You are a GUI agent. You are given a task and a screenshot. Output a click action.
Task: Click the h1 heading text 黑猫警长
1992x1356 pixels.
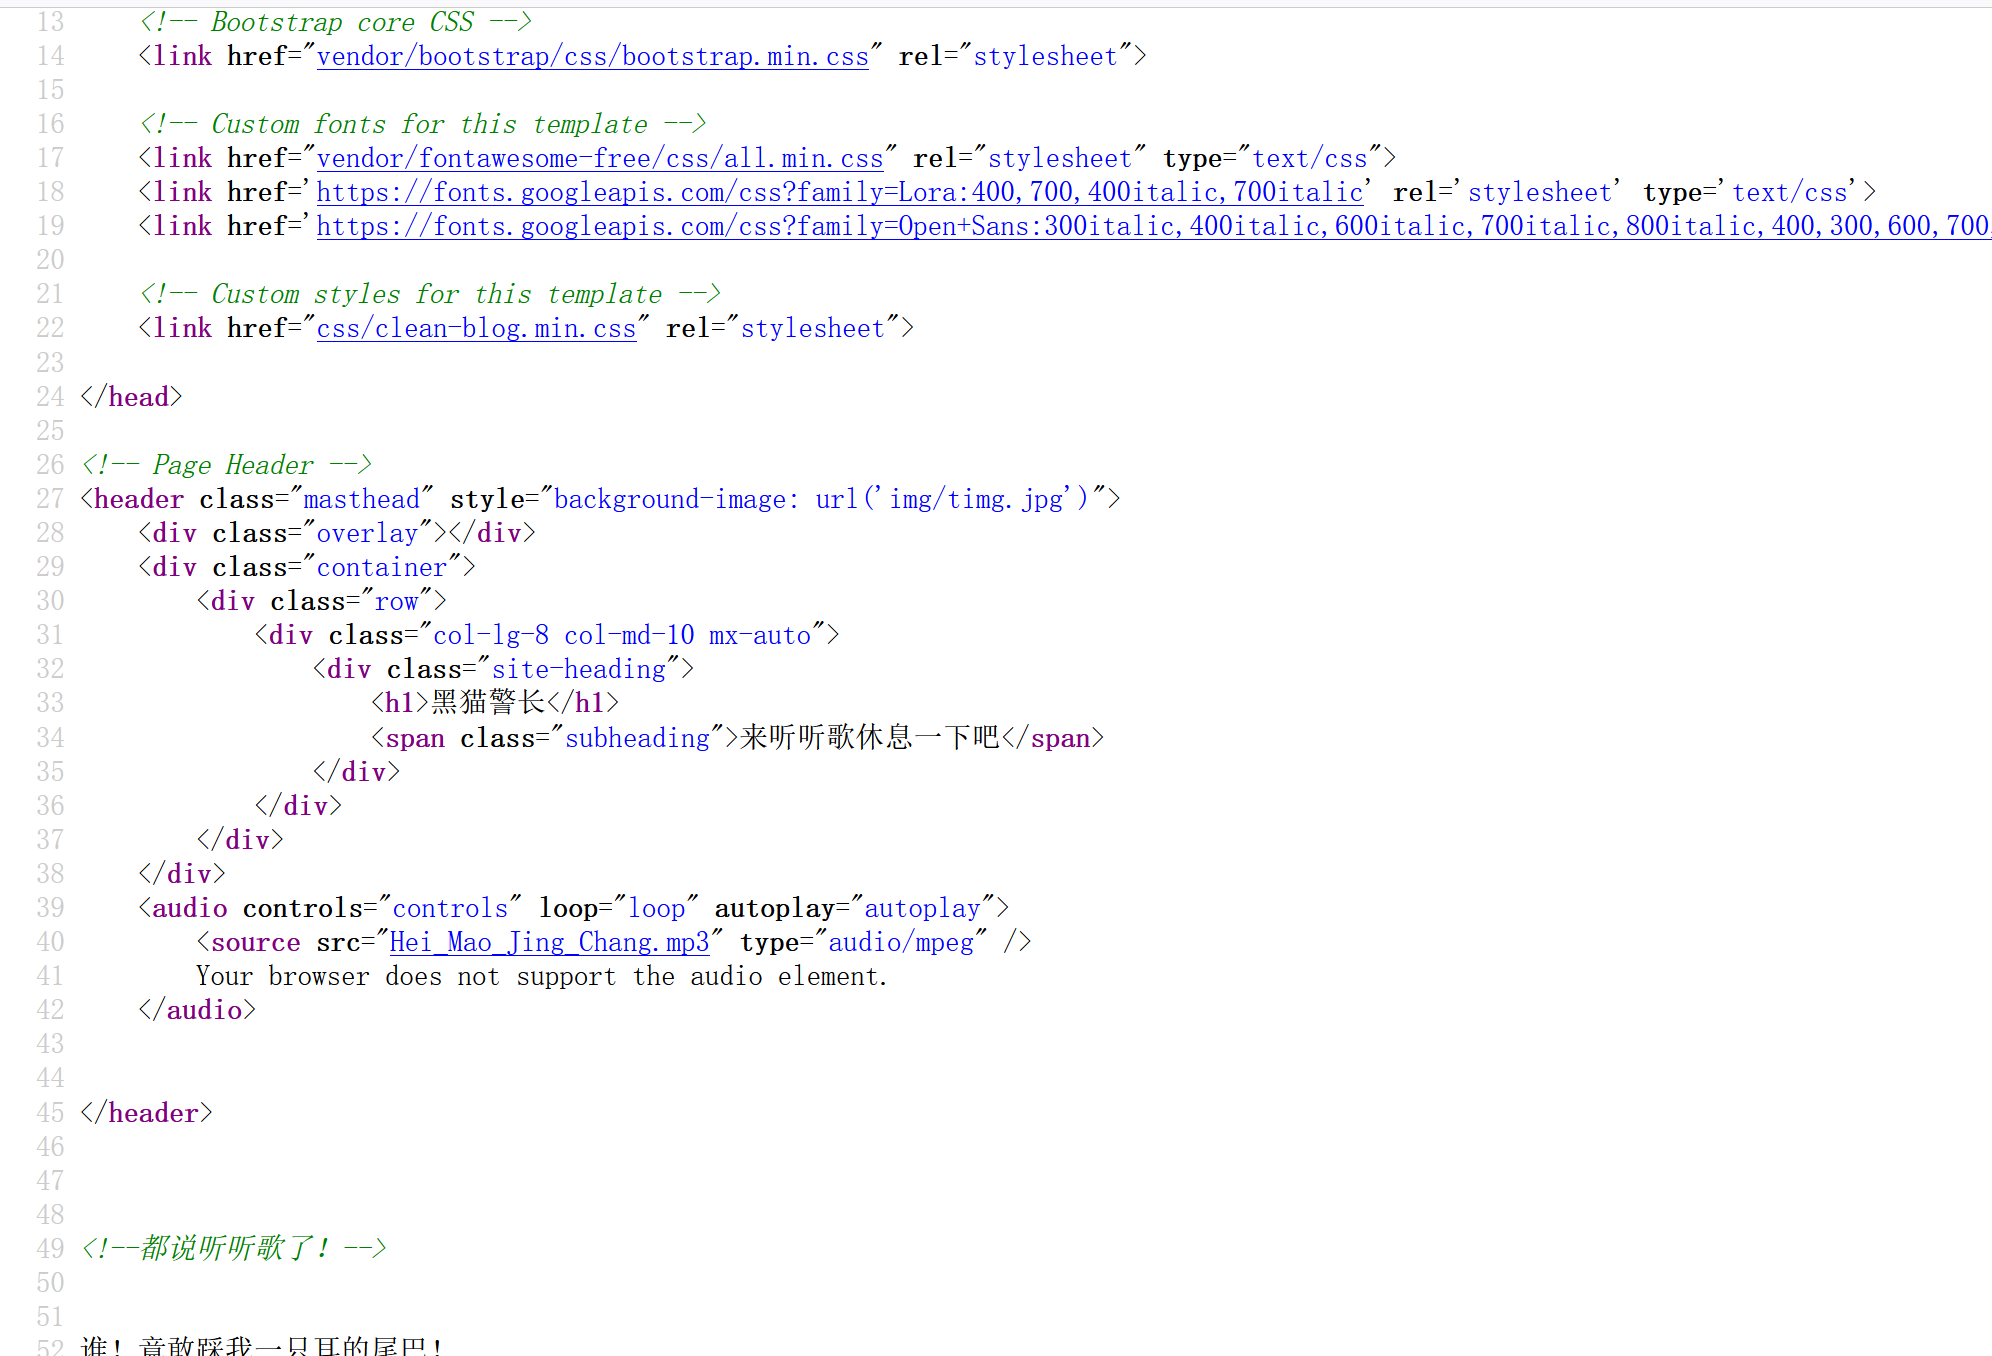[x=488, y=703]
